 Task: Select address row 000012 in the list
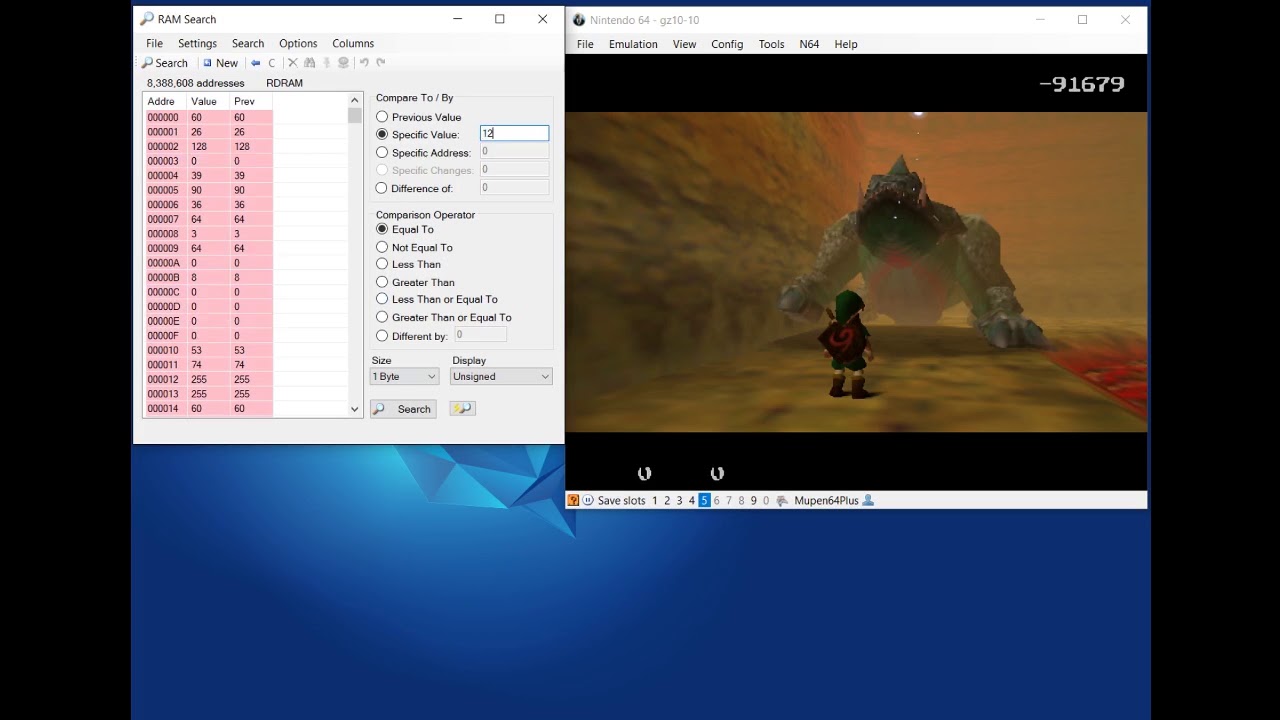(x=209, y=379)
